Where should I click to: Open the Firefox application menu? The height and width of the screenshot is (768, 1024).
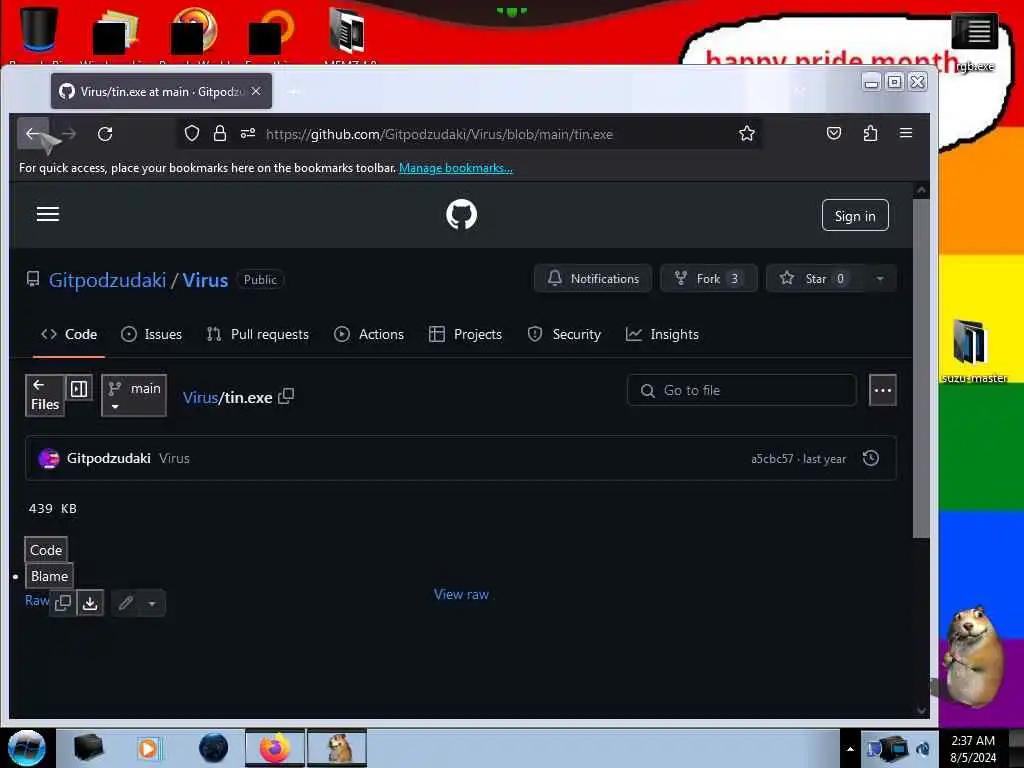(x=906, y=133)
